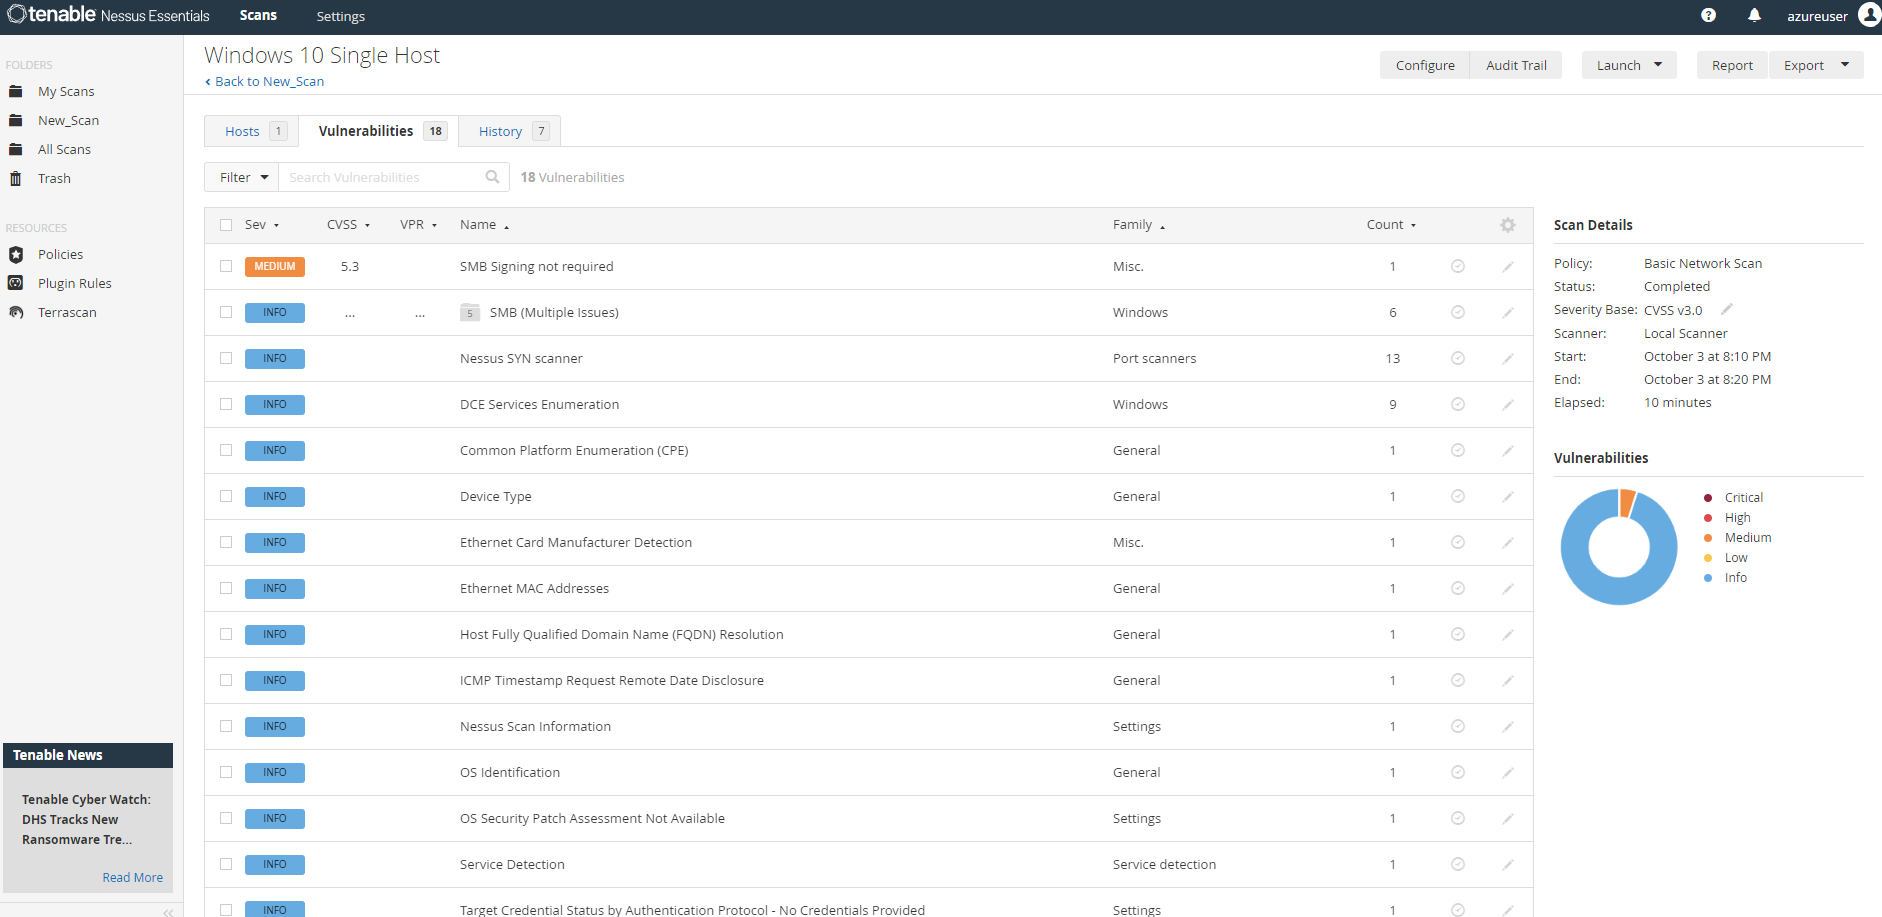Check the Common Platform Enumeration row
This screenshot has width=1882, height=917.
click(x=226, y=450)
